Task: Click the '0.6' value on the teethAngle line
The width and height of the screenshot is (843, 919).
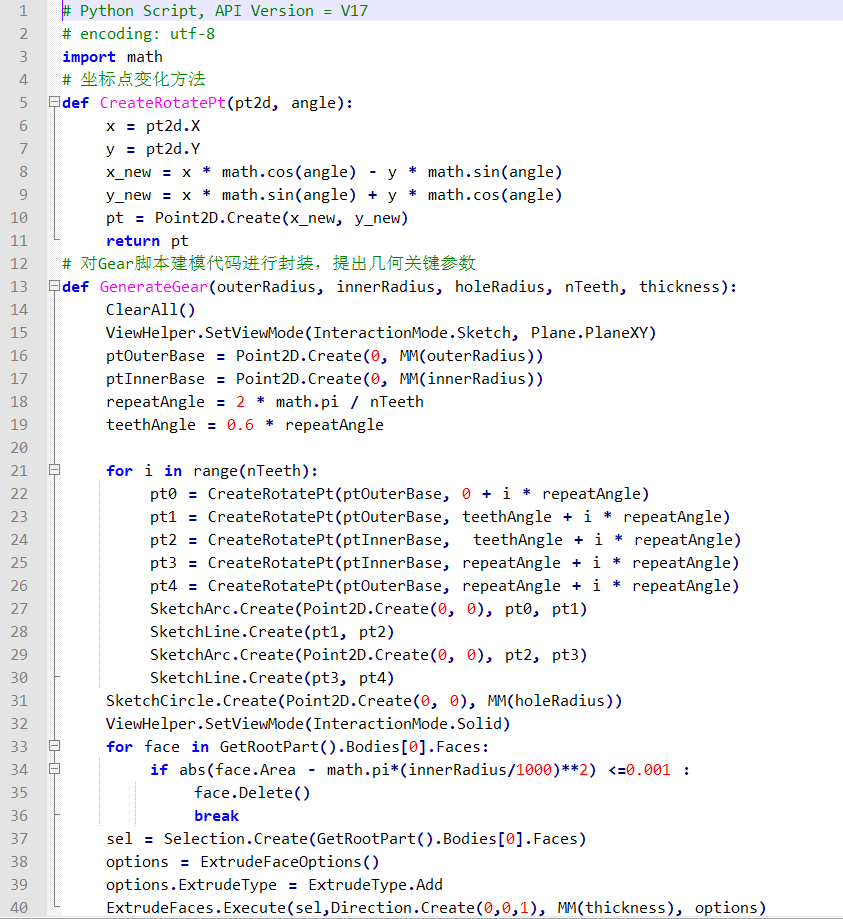Action: pos(240,425)
